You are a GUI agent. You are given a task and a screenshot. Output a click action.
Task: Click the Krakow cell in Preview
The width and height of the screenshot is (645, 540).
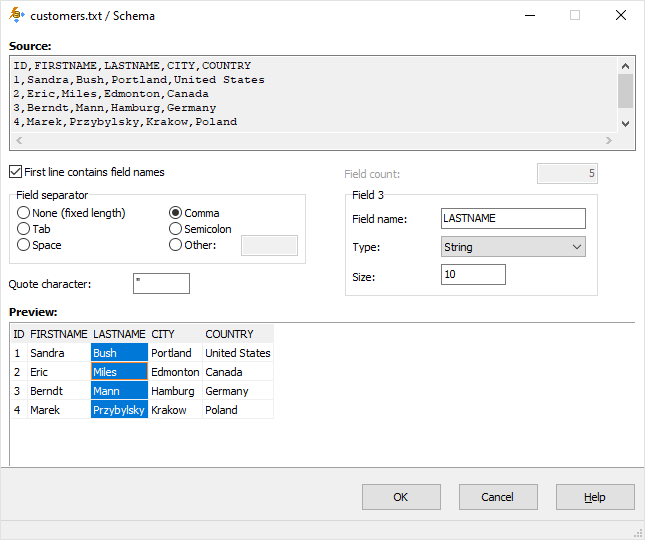[175, 410]
